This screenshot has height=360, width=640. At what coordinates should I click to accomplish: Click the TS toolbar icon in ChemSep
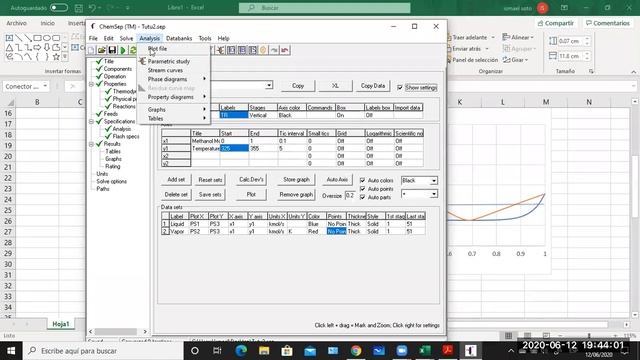253,50
